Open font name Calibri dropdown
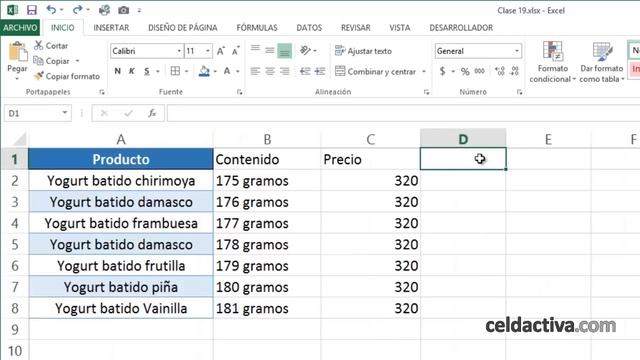This screenshot has height=360, width=640. tap(179, 51)
